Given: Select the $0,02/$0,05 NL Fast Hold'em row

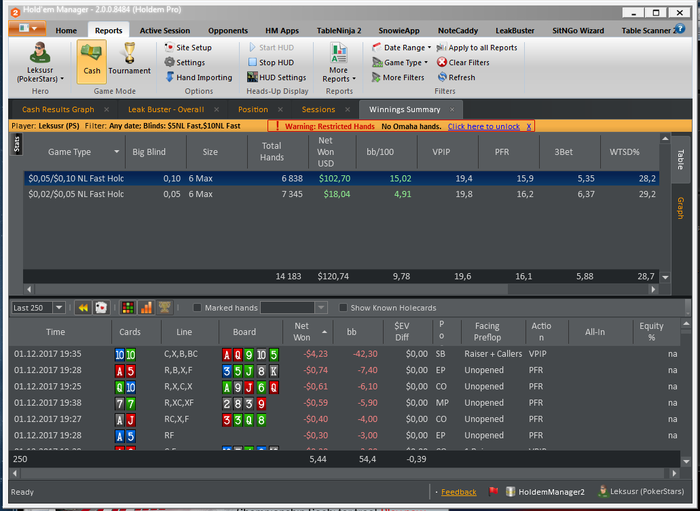Looking at the screenshot, I should point(341,194).
